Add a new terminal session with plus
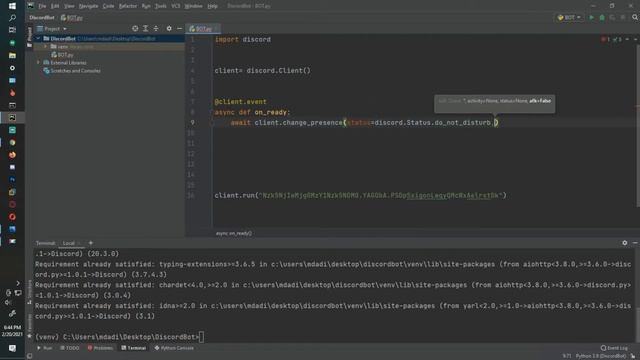This screenshot has width=640, height=360. coord(91,243)
